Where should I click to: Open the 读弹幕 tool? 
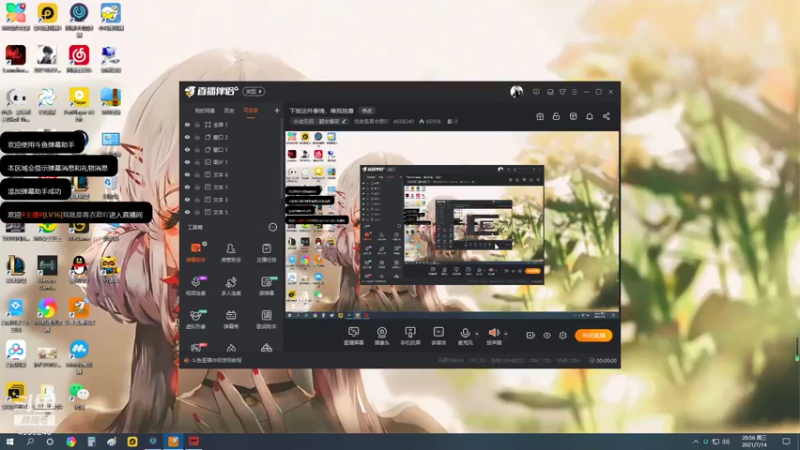(x=266, y=286)
